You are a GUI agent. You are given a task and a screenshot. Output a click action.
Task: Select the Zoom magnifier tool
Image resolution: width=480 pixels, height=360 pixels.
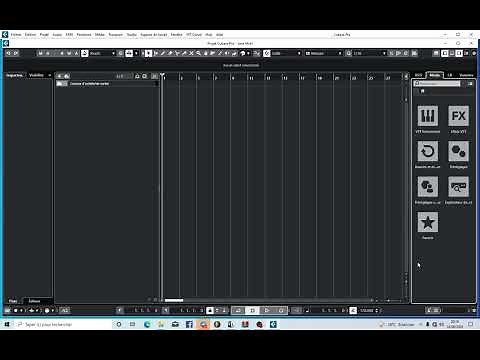[x=198, y=53]
